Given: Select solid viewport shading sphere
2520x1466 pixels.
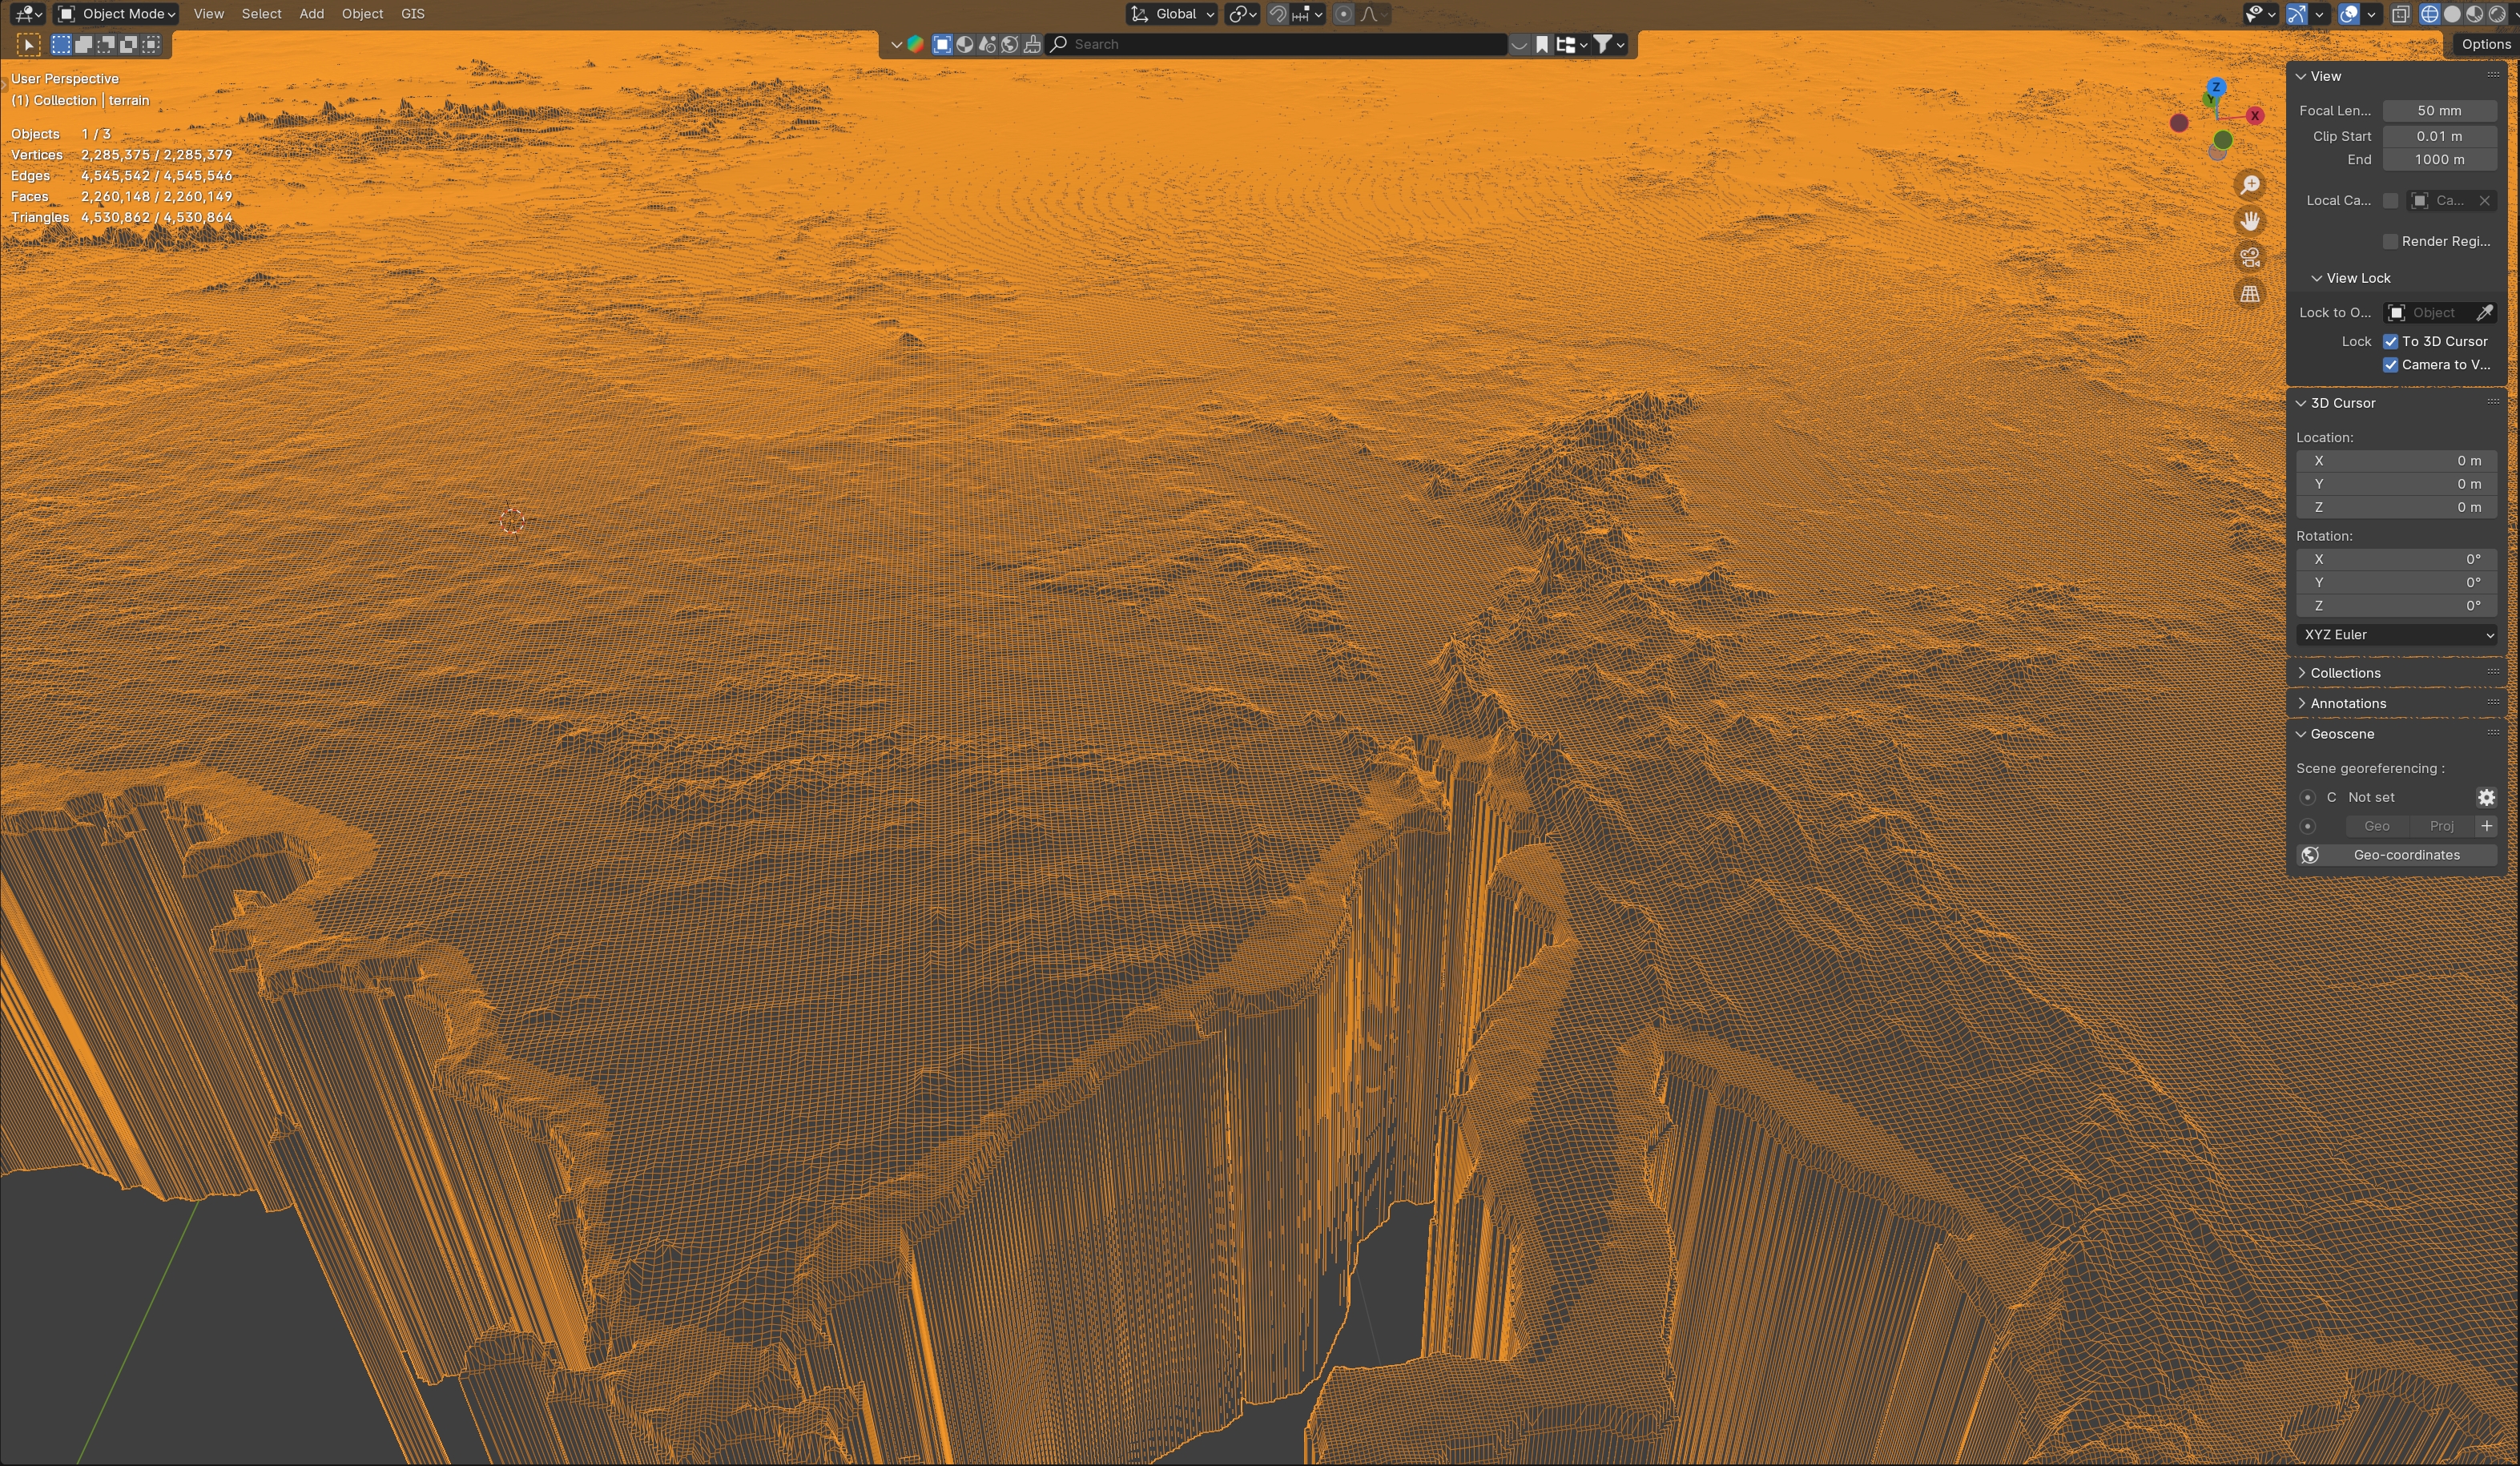Looking at the screenshot, I should [2452, 14].
